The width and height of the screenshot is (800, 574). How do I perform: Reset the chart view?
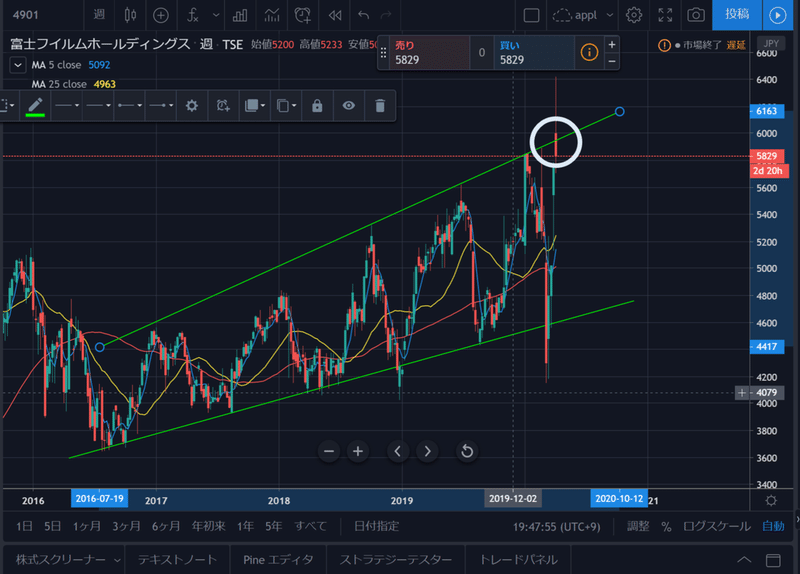click(x=467, y=451)
